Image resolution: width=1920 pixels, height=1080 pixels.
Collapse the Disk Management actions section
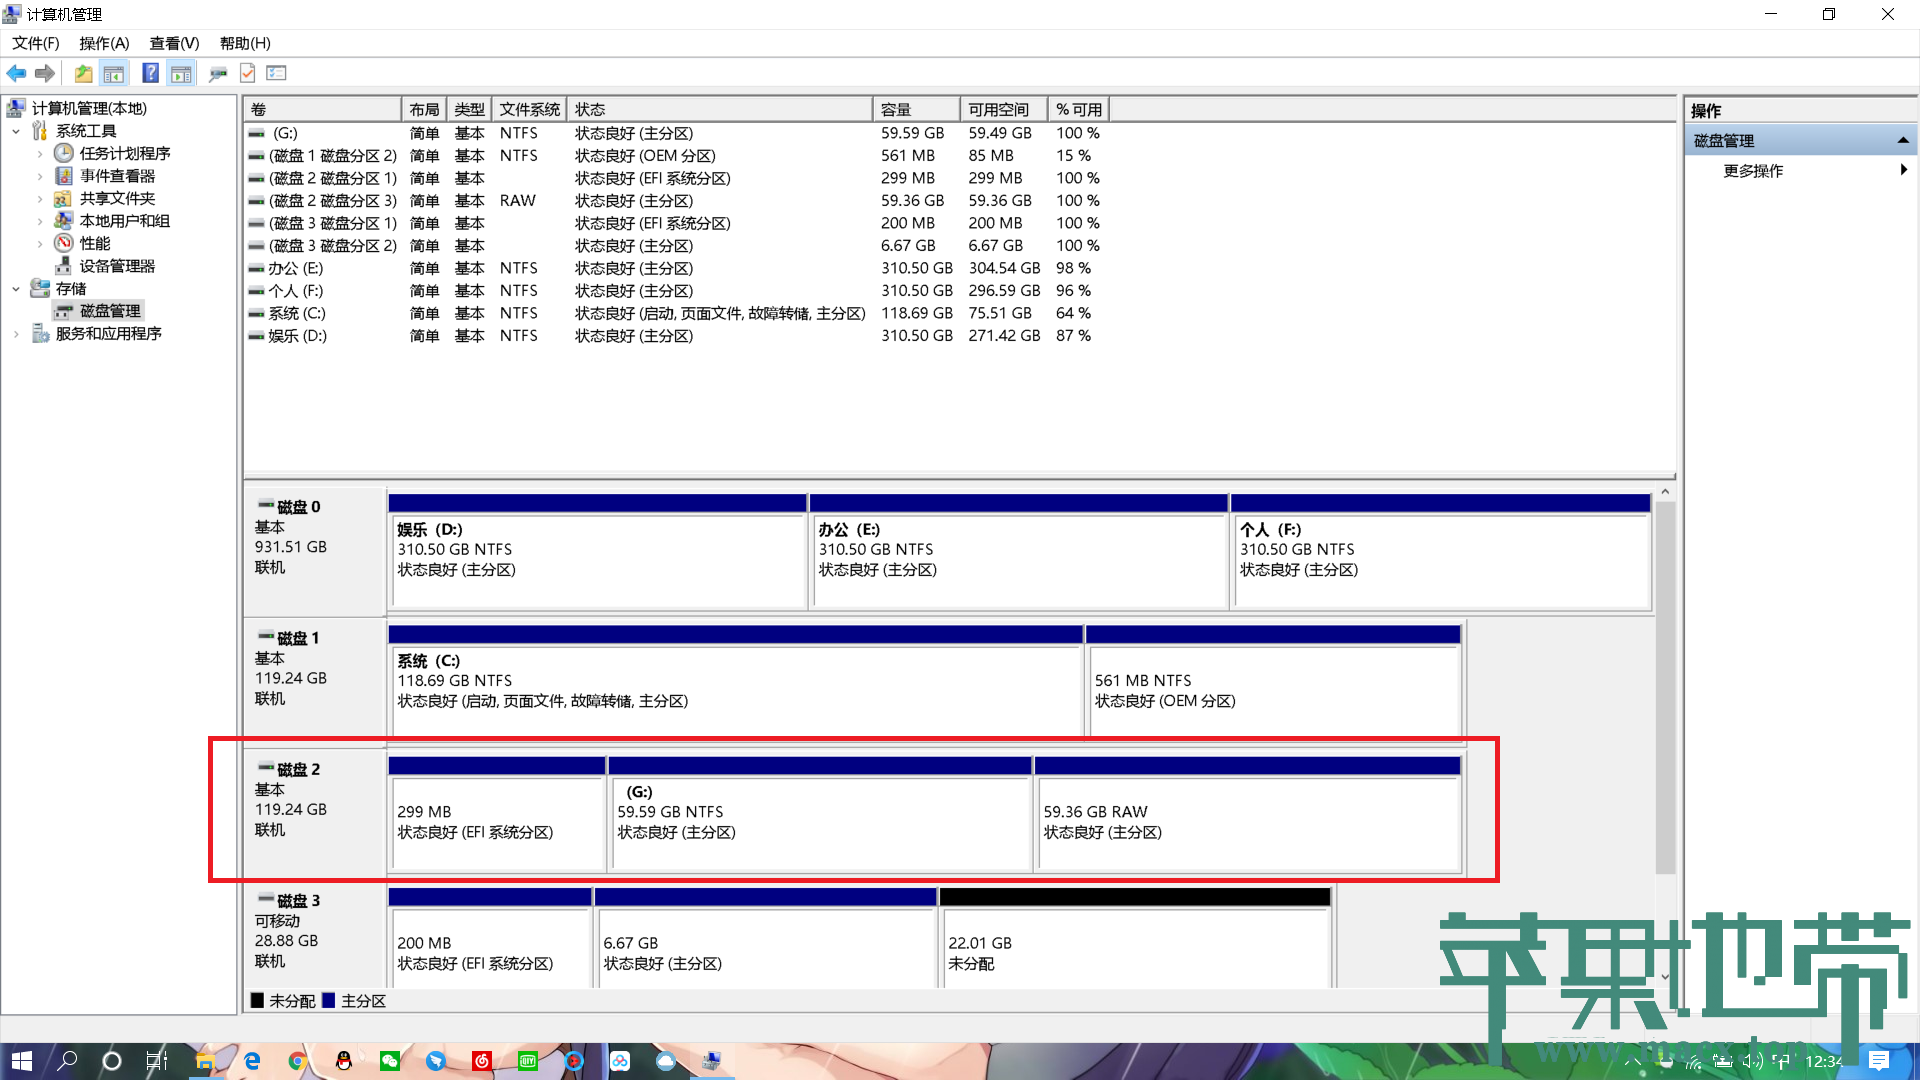click(1902, 141)
